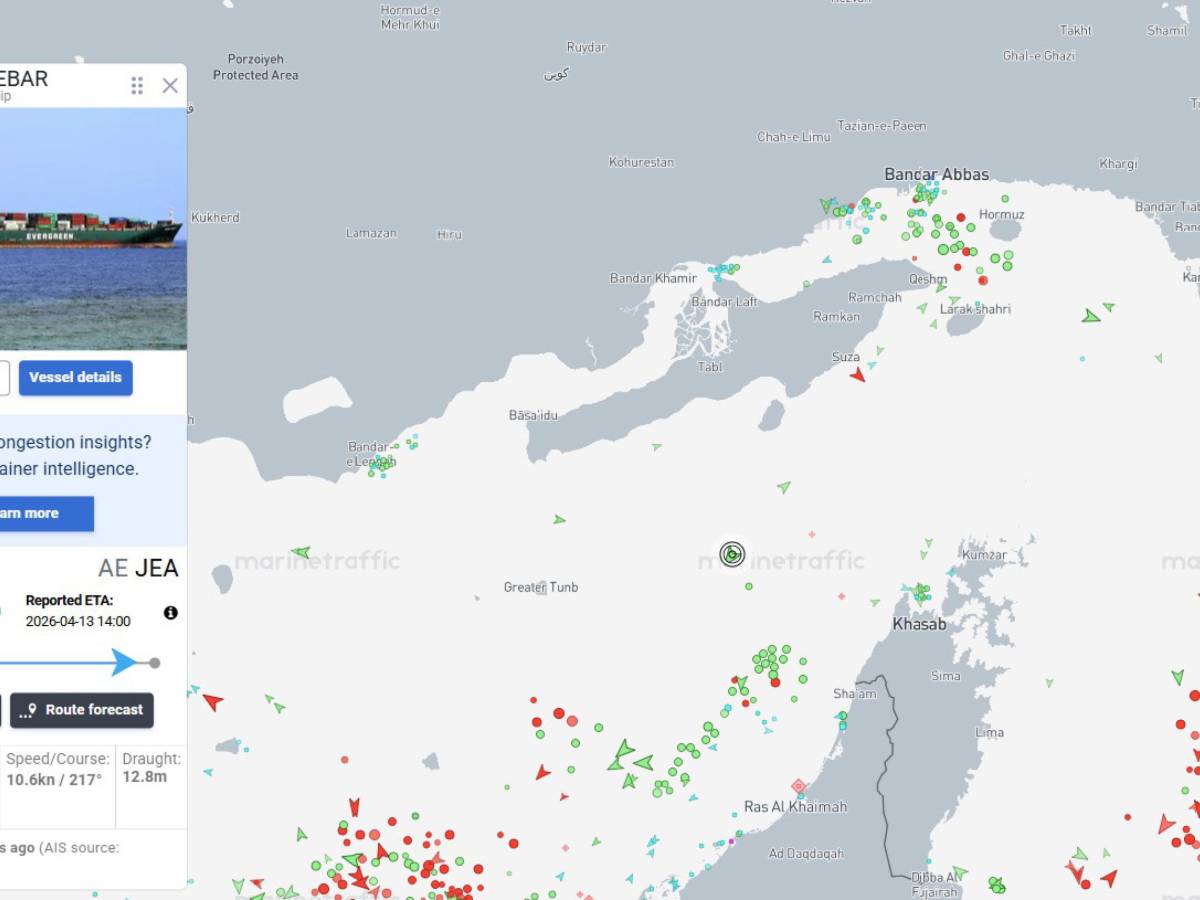Click green vessel arrow northeast of circled vessel

click(x=784, y=487)
